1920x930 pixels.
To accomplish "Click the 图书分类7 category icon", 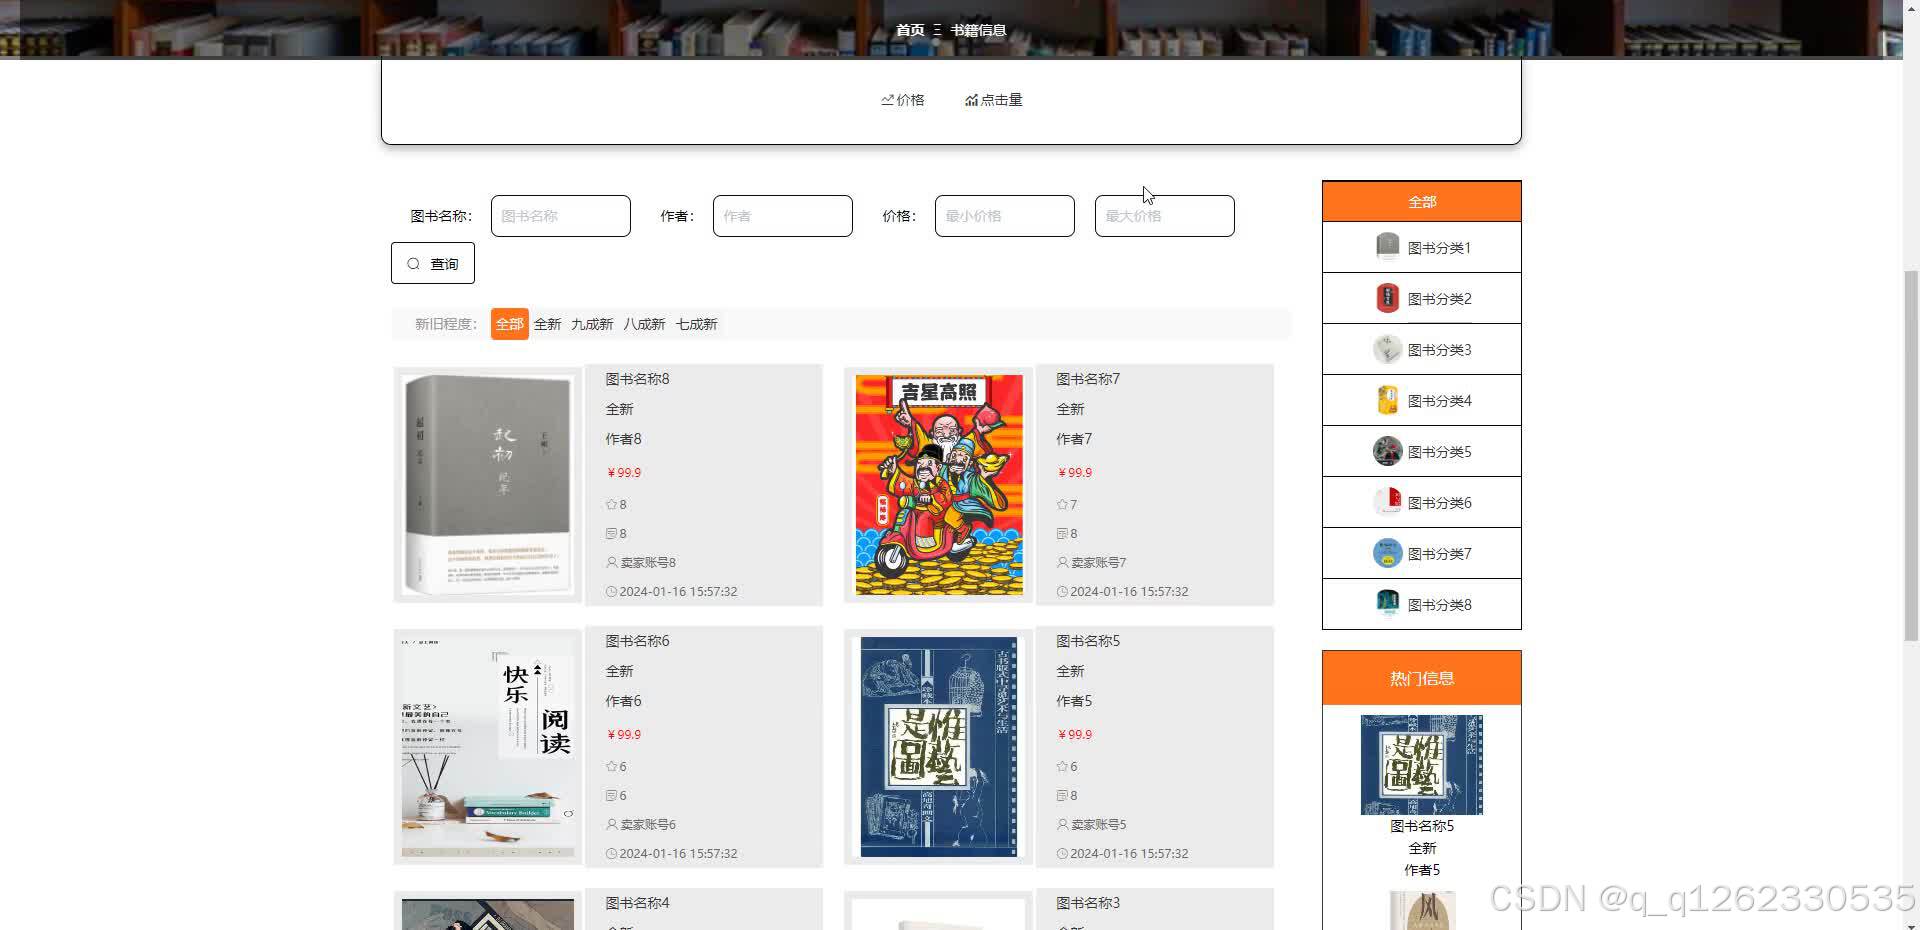I will pyautogui.click(x=1388, y=553).
